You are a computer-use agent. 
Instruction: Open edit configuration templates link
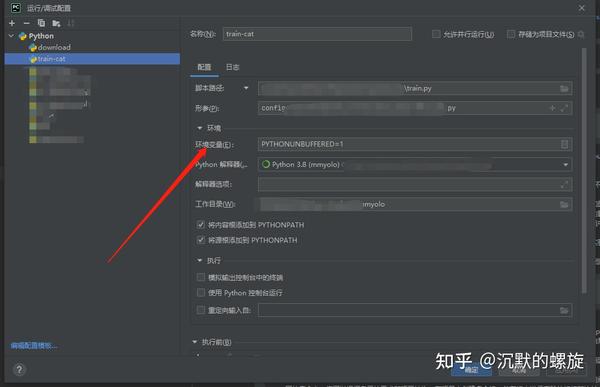34,346
